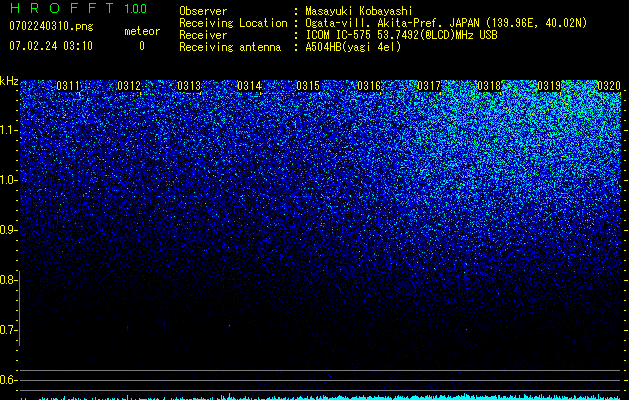Click the ICOM IC-575 53.7492 MHz receiver text
629x400 pixels.
[401, 35]
